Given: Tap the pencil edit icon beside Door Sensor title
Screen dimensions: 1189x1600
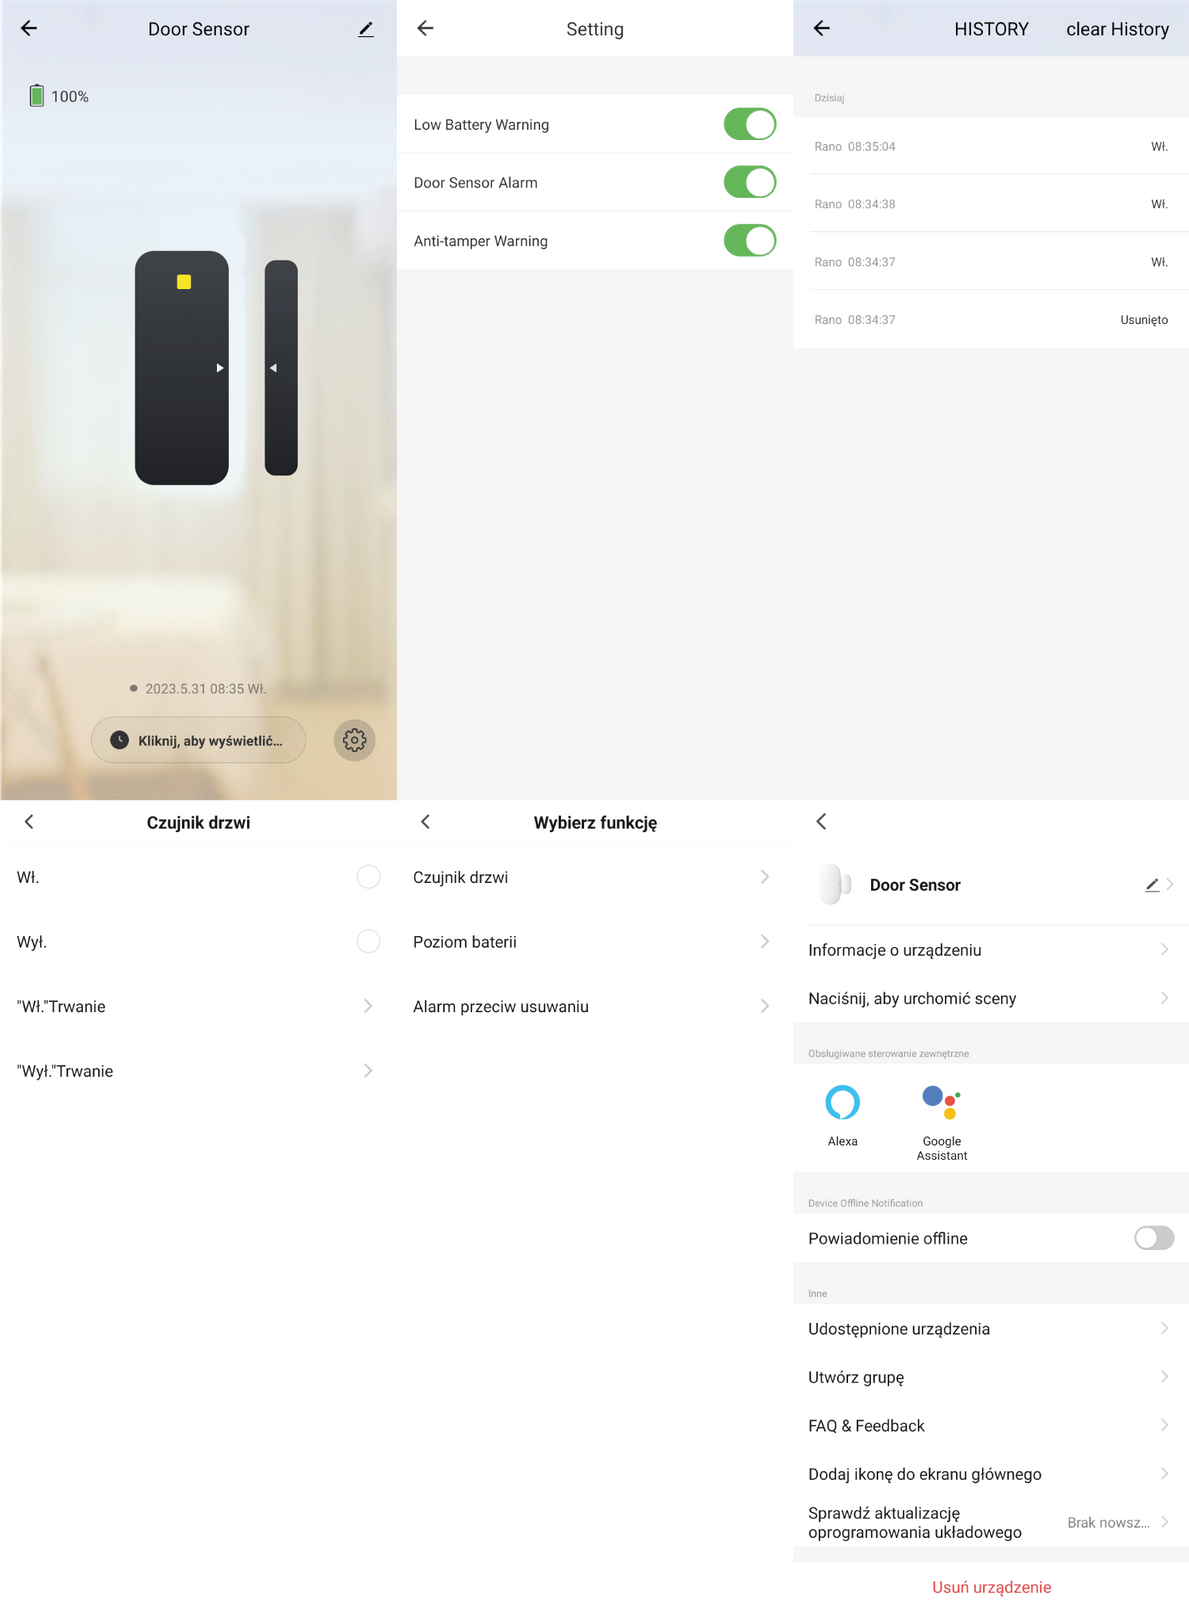Looking at the screenshot, I should point(366,29).
